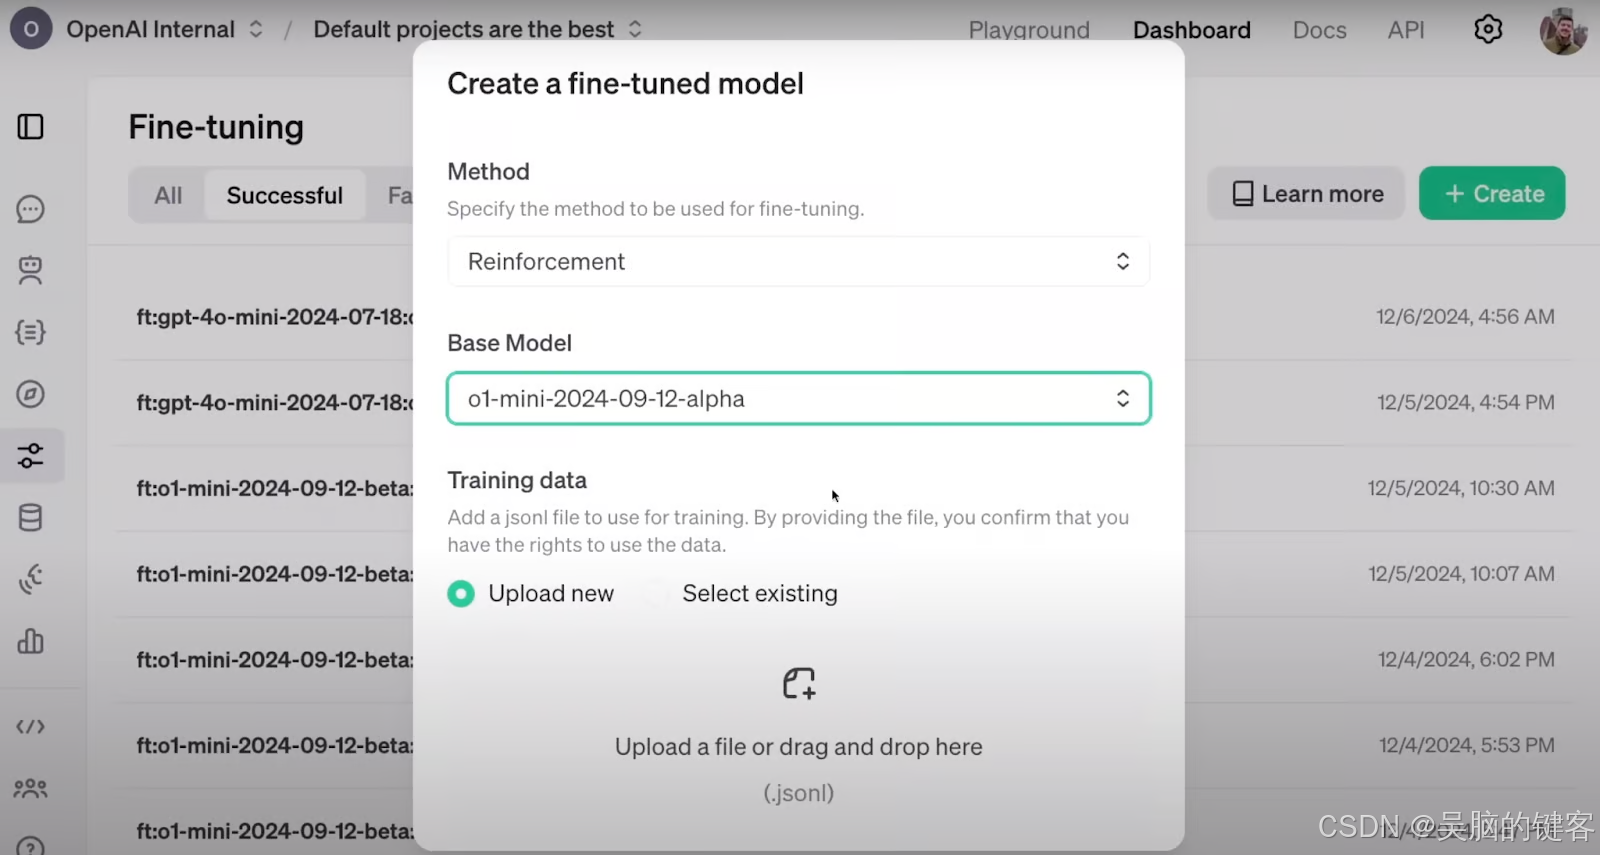Open Docs in top navigation
Screen dimensions: 1600x855
(x=1319, y=30)
